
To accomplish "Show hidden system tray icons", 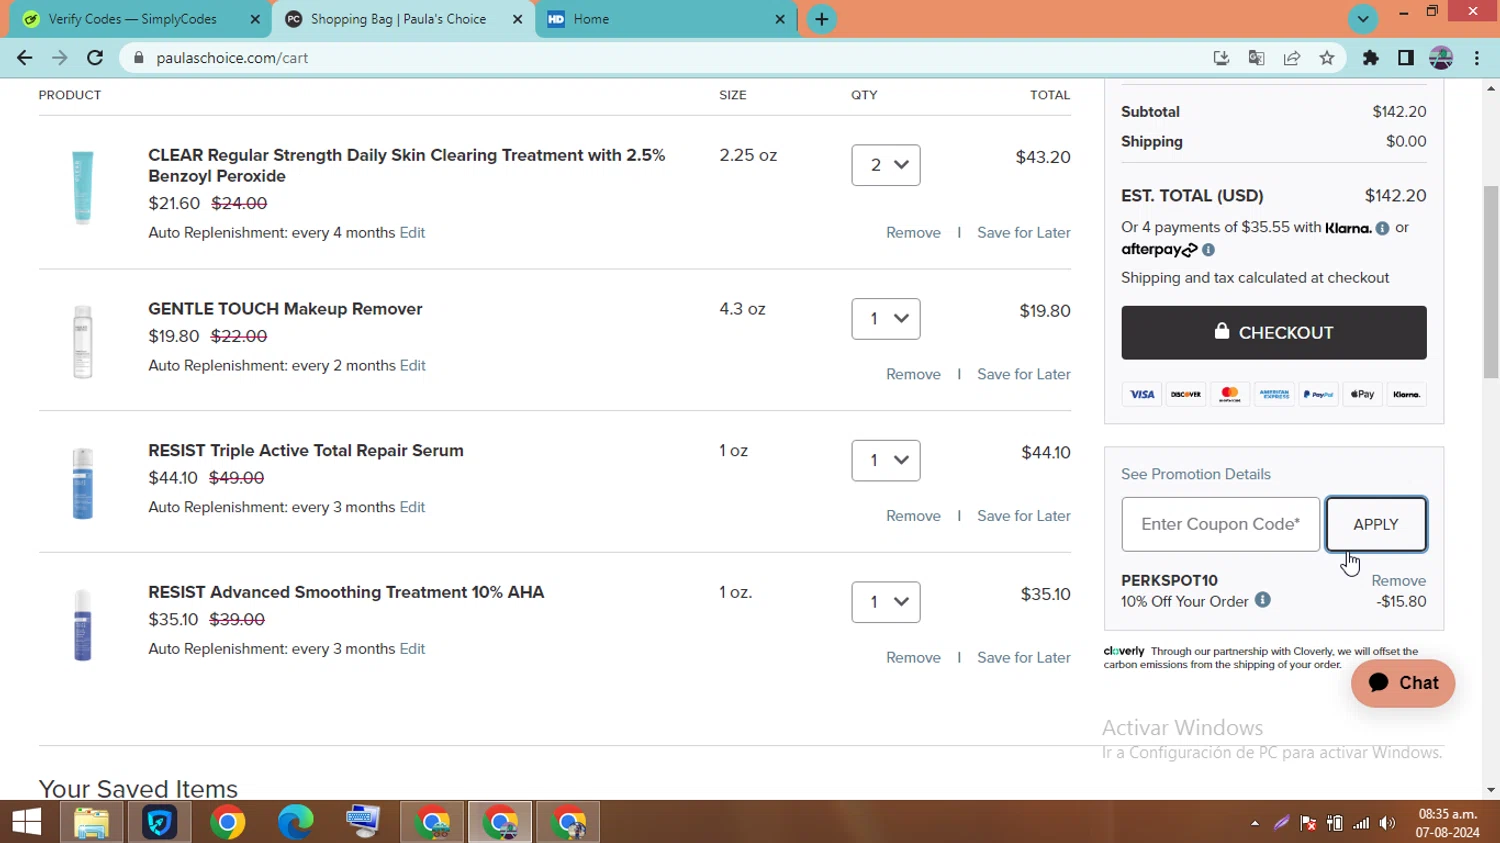I will 1254,823.
